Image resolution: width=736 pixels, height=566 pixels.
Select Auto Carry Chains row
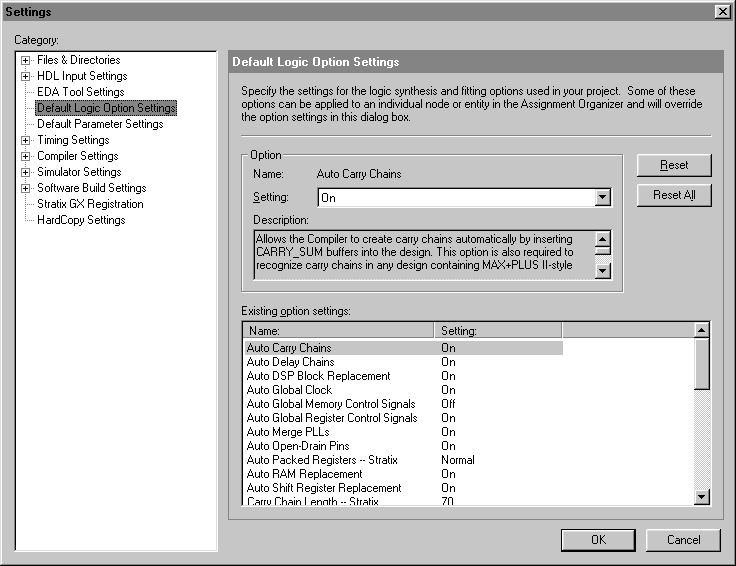(x=403, y=348)
